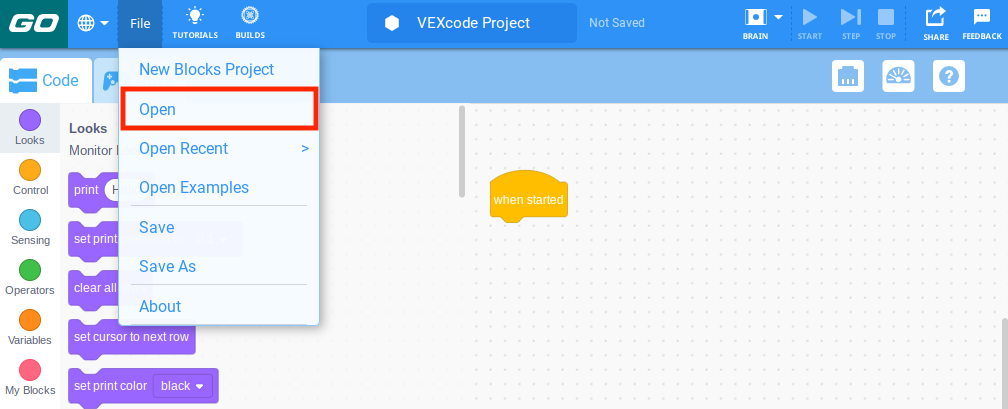Choose Save As in File menu

[167, 267]
